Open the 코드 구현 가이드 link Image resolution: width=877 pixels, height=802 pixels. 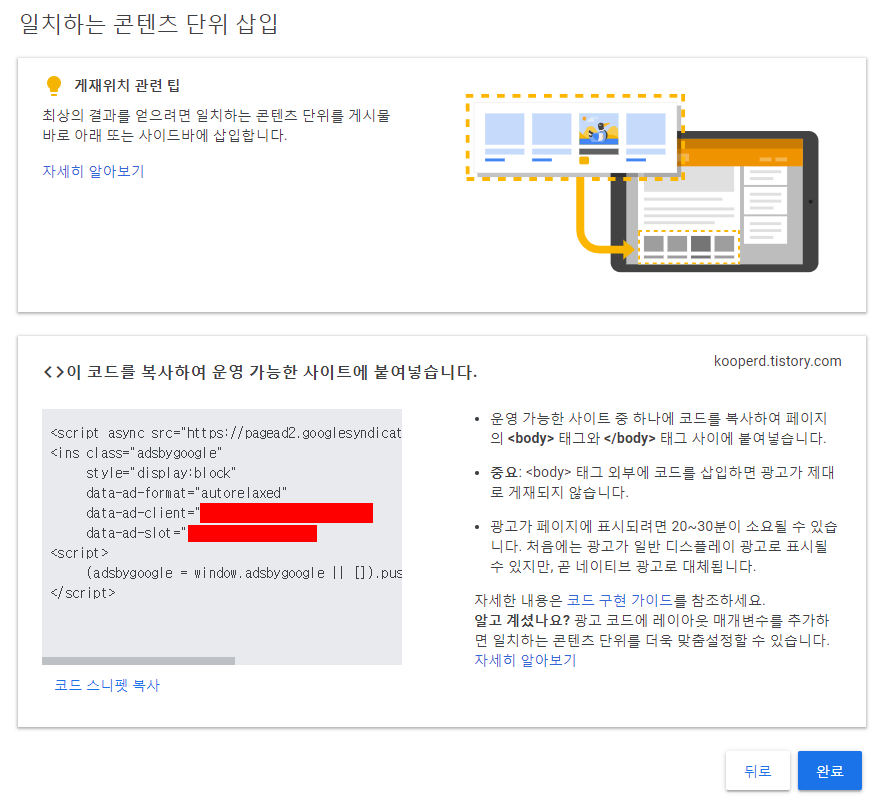coord(619,600)
